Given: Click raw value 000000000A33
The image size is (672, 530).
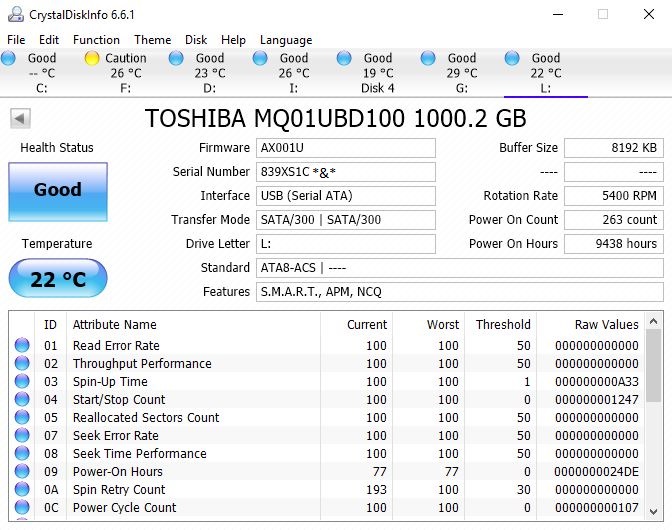Looking at the screenshot, I should coord(597,381).
